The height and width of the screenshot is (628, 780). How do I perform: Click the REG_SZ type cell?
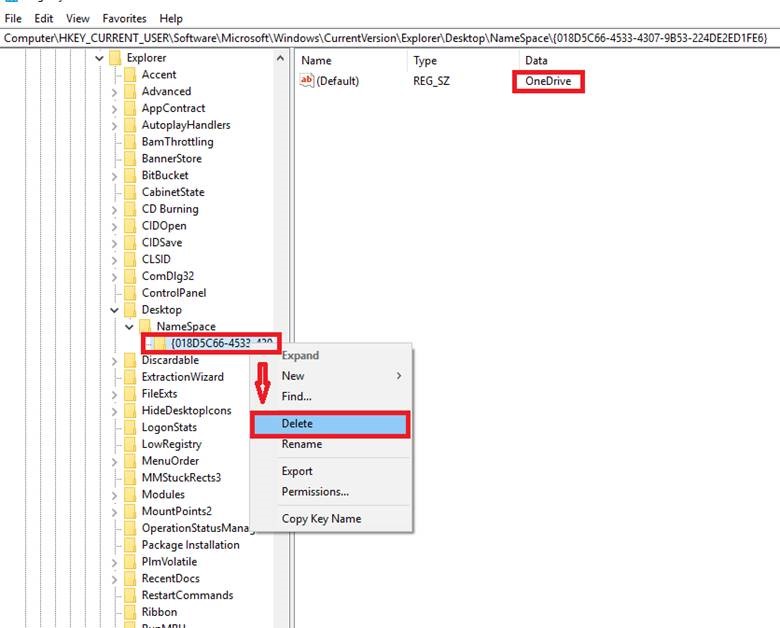pyautogui.click(x=431, y=81)
